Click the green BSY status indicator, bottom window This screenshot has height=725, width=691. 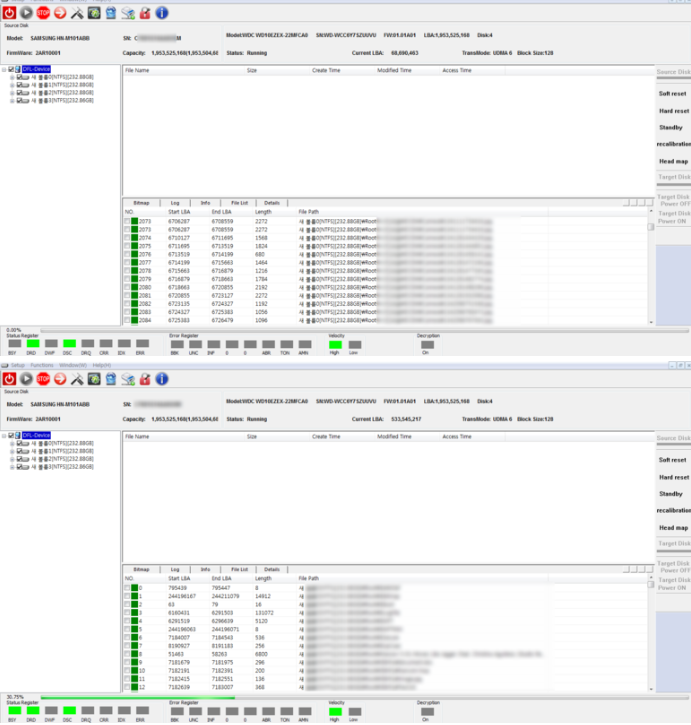tap(15, 710)
